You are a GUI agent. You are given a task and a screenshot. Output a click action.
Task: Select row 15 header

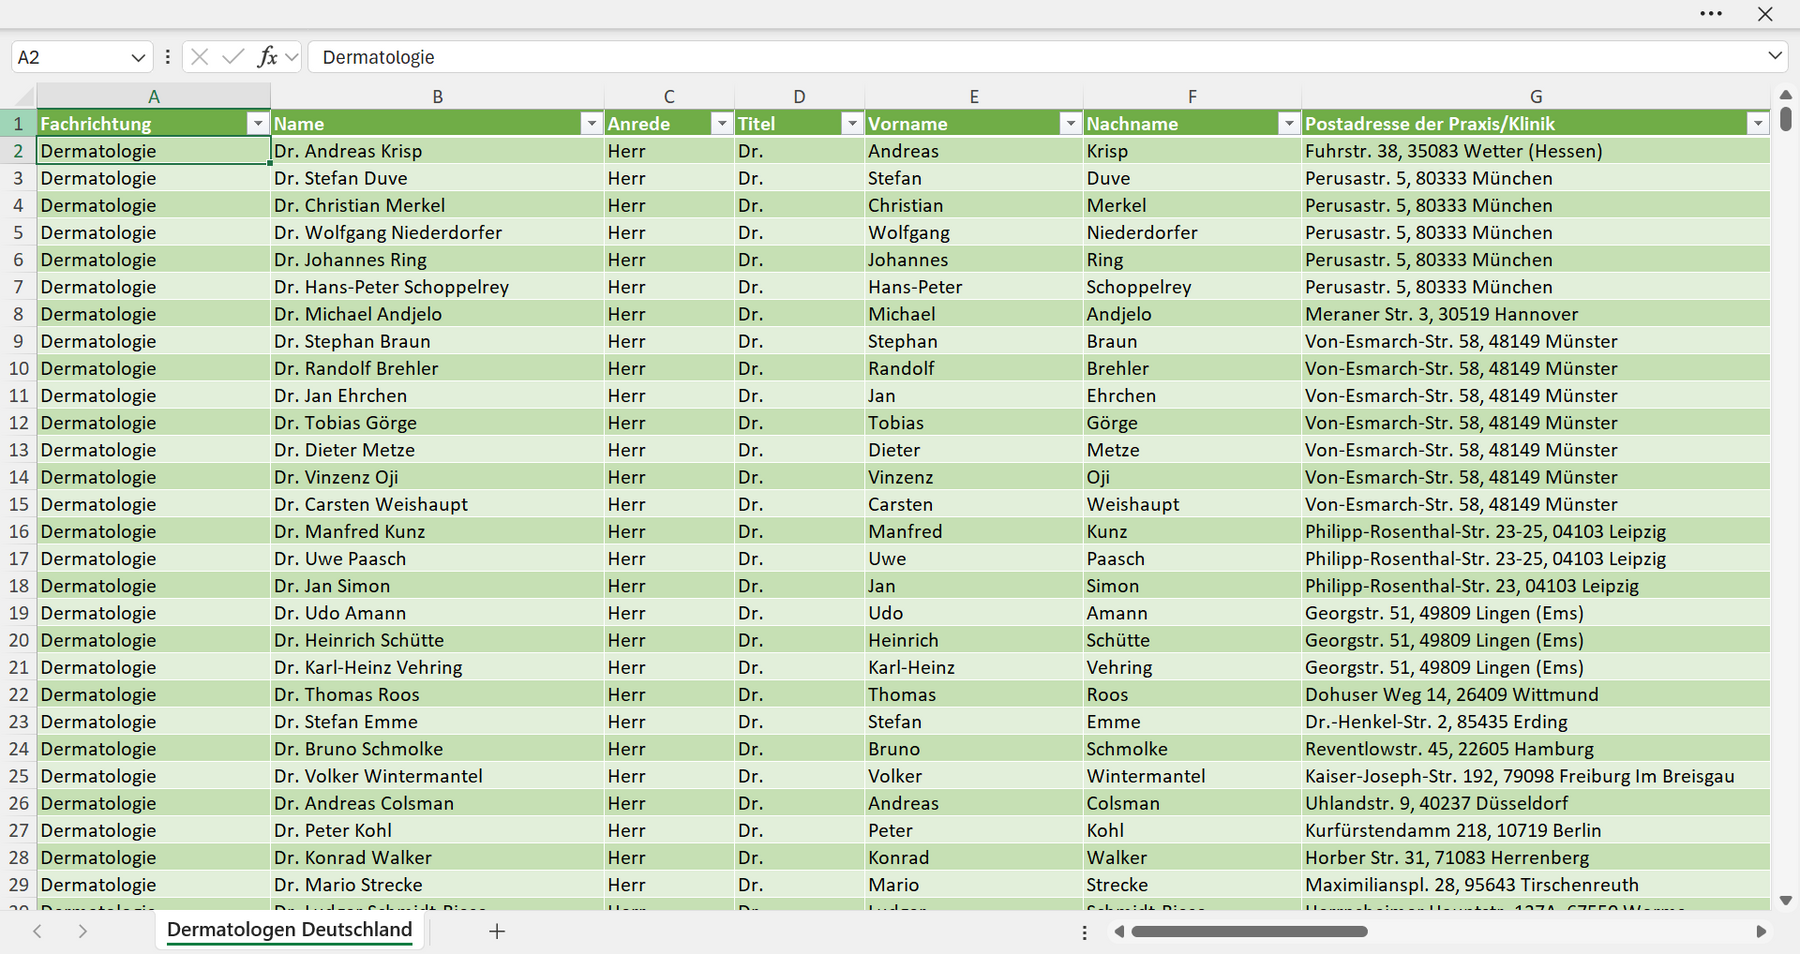[18, 504]
